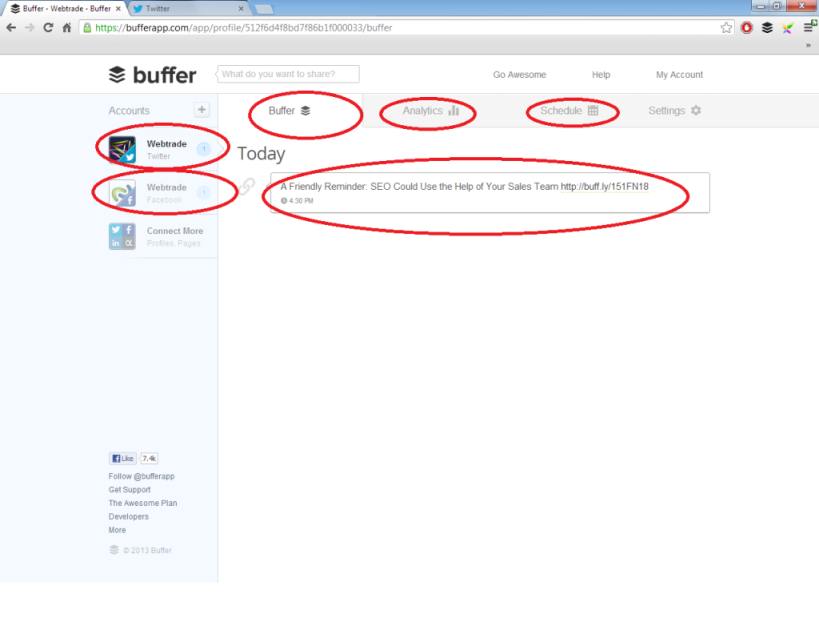Open the Chrome menu icon

pyautogui.click(x=808, y=28)
